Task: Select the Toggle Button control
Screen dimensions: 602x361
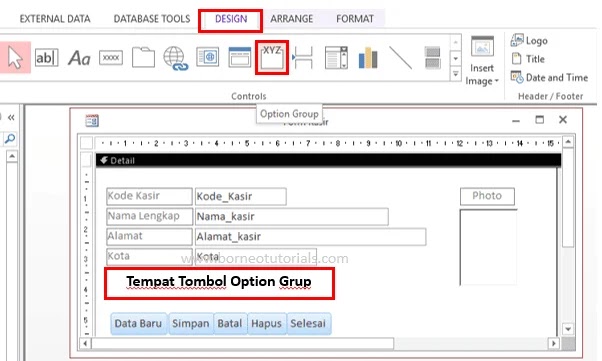Action: point(433,58)
